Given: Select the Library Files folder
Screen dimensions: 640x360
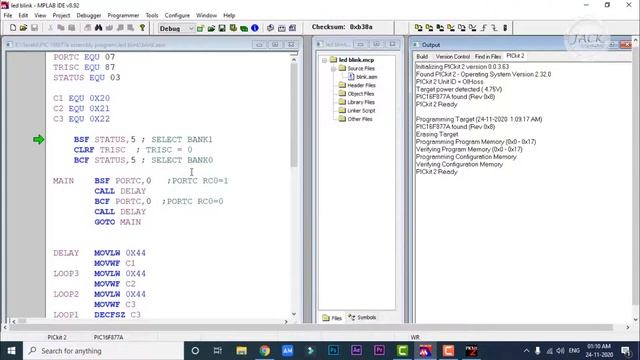Looking at the screenshot, I should coord(357,102).
